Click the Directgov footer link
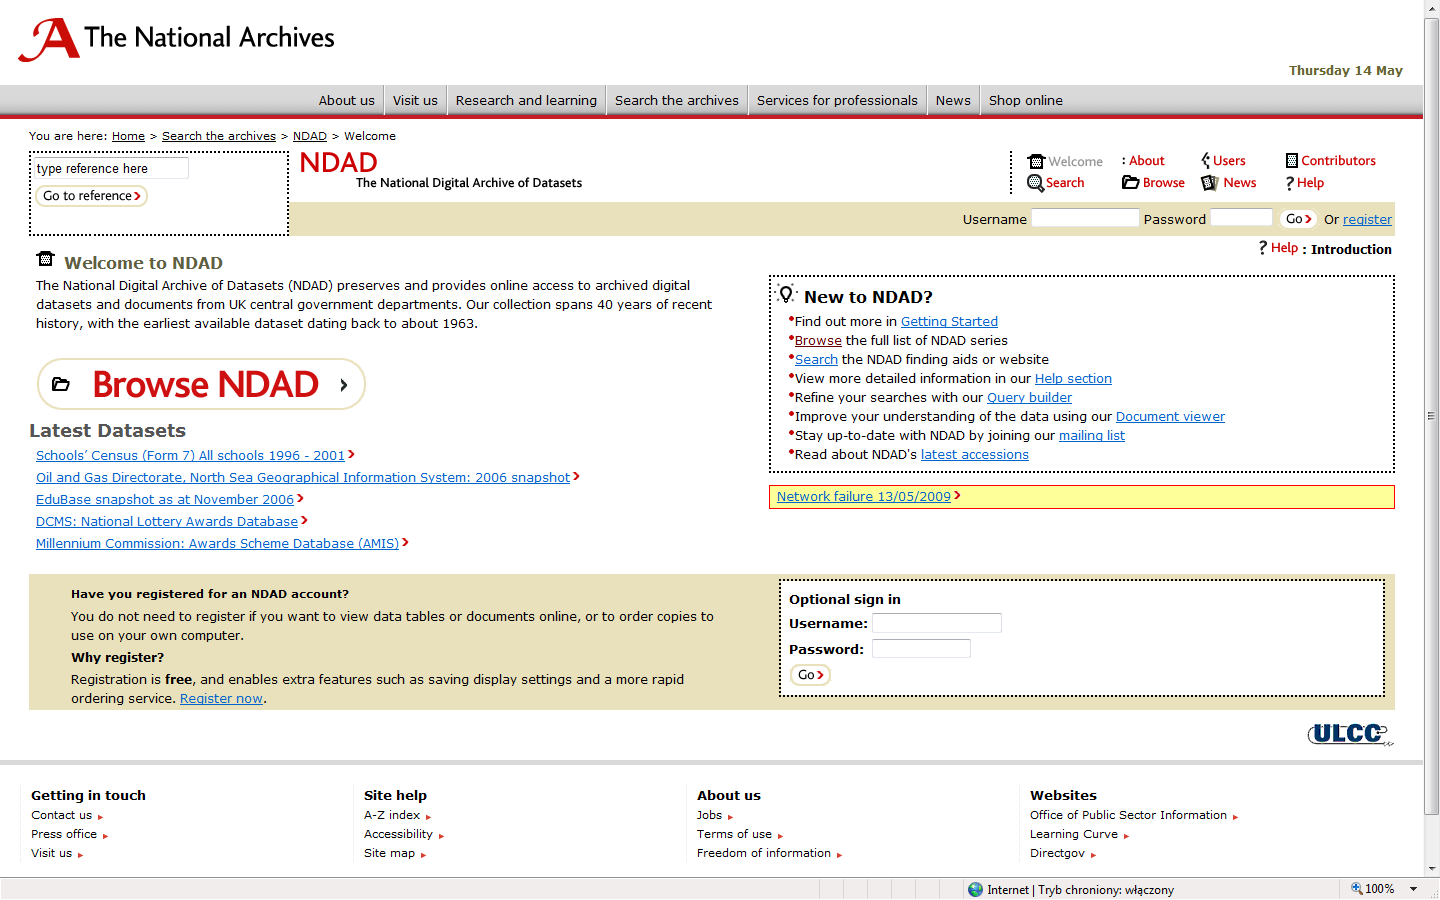This screenshot has width=1440, height=900. tap(1057, 853)
